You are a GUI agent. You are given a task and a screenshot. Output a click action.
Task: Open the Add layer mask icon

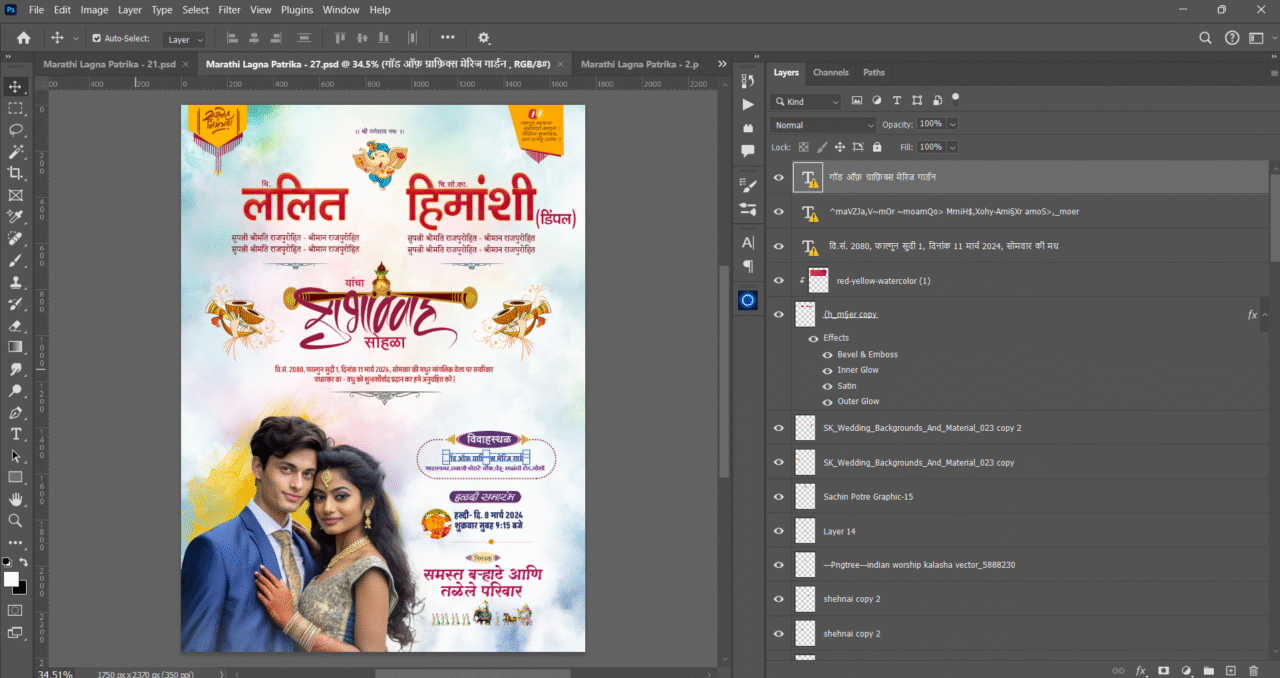pyautogui.click(x=1163, y=670)
